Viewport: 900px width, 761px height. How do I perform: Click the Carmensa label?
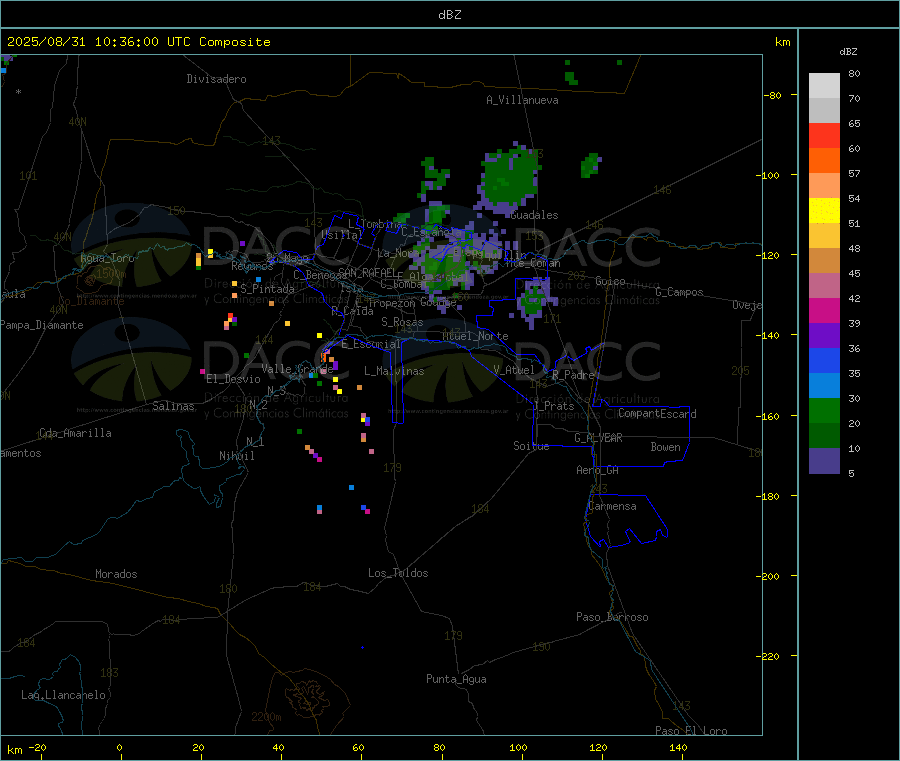(x=612, y=507)
